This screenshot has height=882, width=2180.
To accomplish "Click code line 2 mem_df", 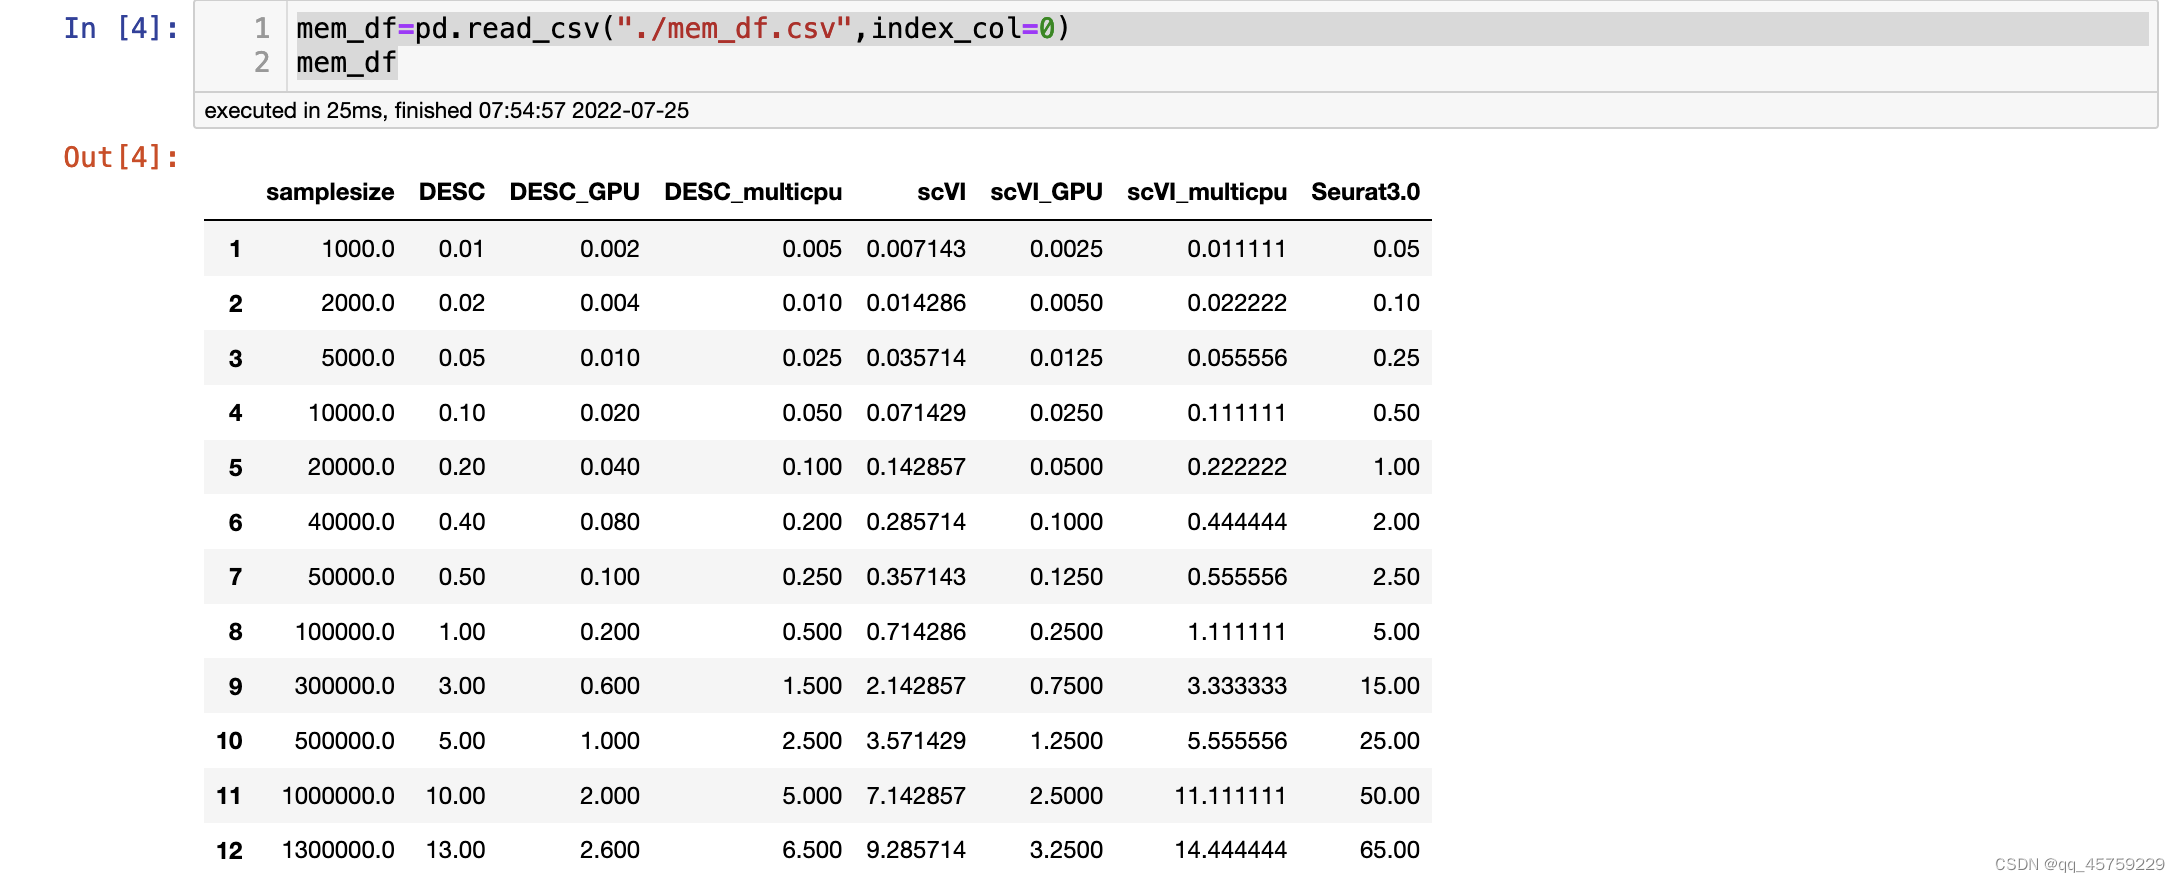I will pyautogui.click(x=346, y=63).
